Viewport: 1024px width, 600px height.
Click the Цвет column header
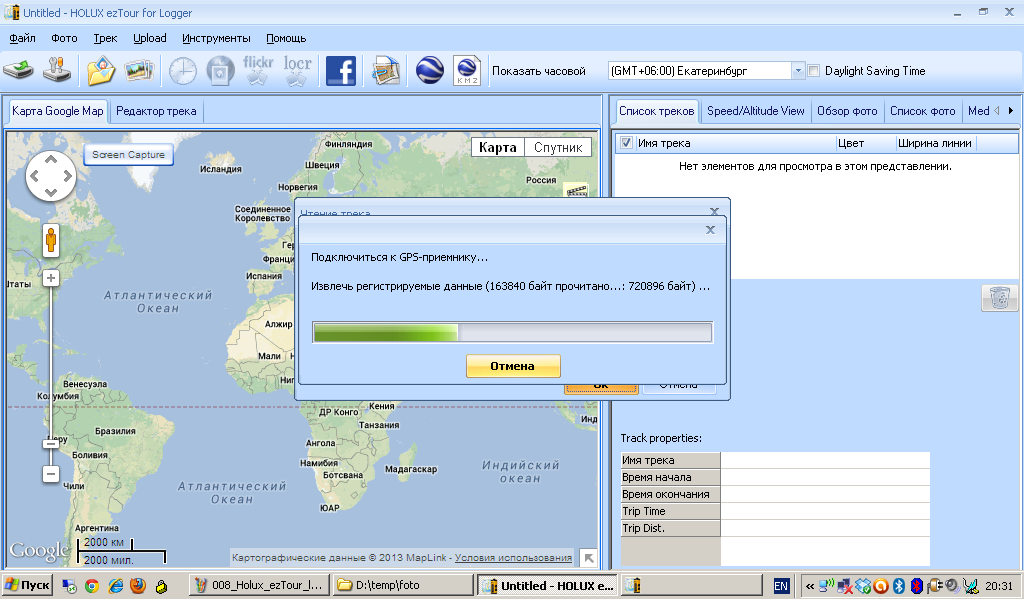pos(866,143)
